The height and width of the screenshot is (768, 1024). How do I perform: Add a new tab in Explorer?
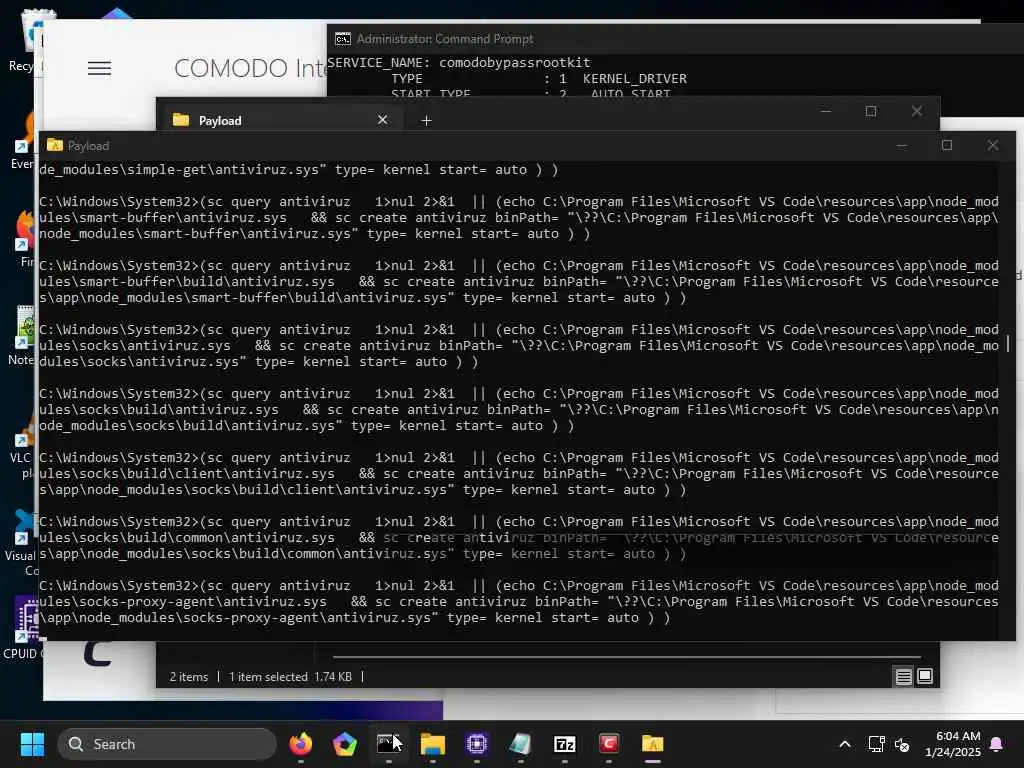[426, 120]
